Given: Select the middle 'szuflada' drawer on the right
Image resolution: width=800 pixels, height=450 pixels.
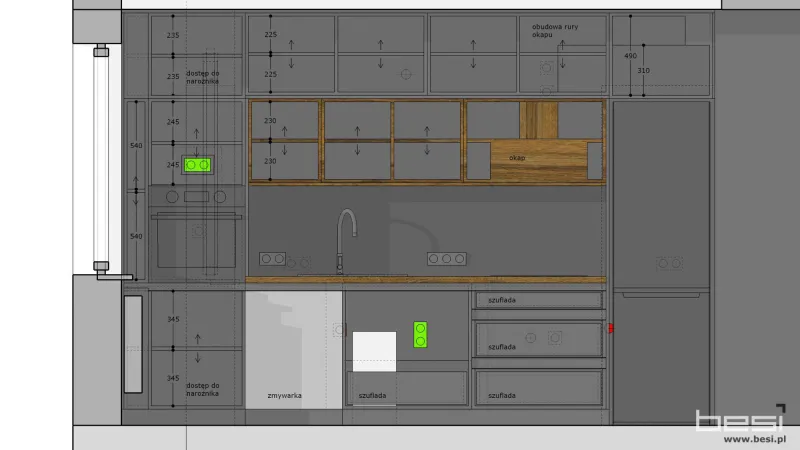Looking at the screenshot, I should point(539,339).
